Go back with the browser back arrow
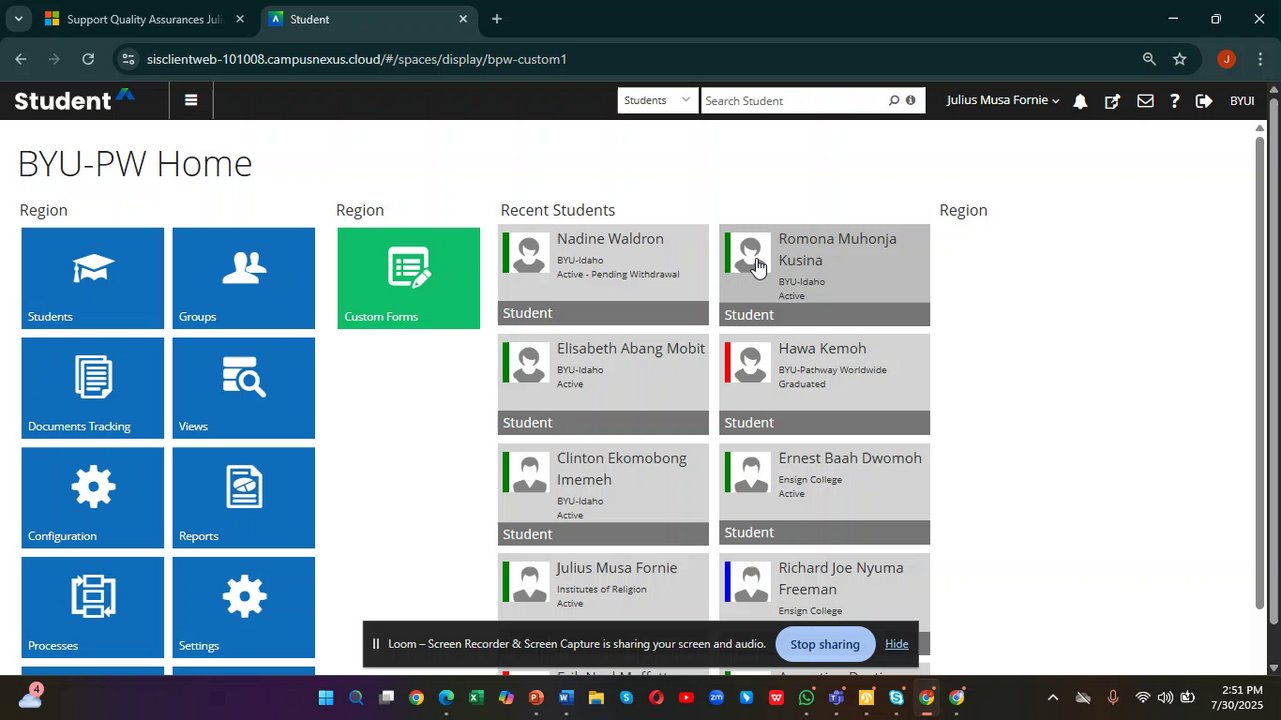This screenshot has width=1281, height=720. point(21,59)
